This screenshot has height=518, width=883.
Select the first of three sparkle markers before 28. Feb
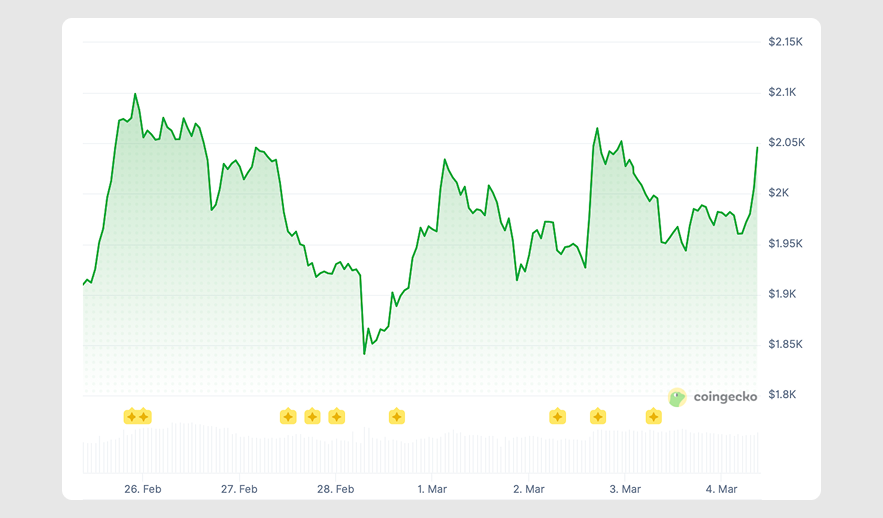(x=288, y=416)
